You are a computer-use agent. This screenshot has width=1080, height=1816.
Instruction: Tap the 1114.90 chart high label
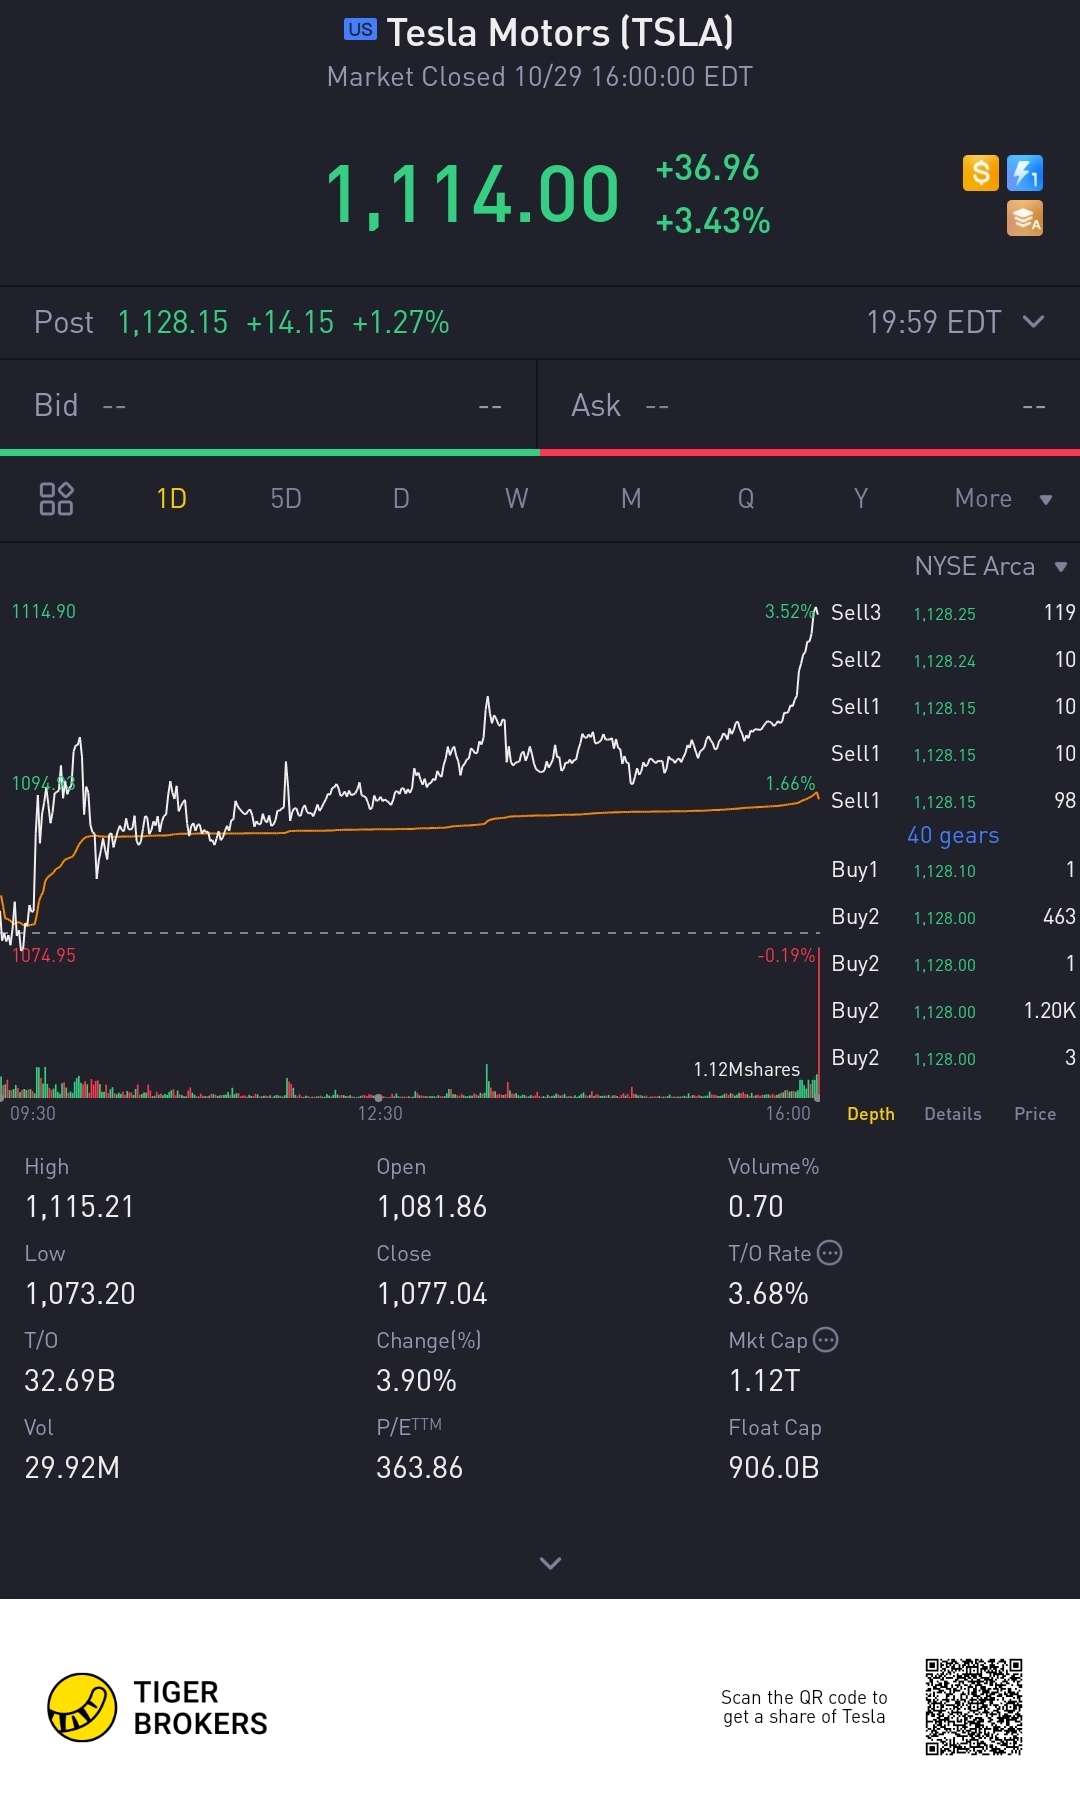[x=43, y=611]
